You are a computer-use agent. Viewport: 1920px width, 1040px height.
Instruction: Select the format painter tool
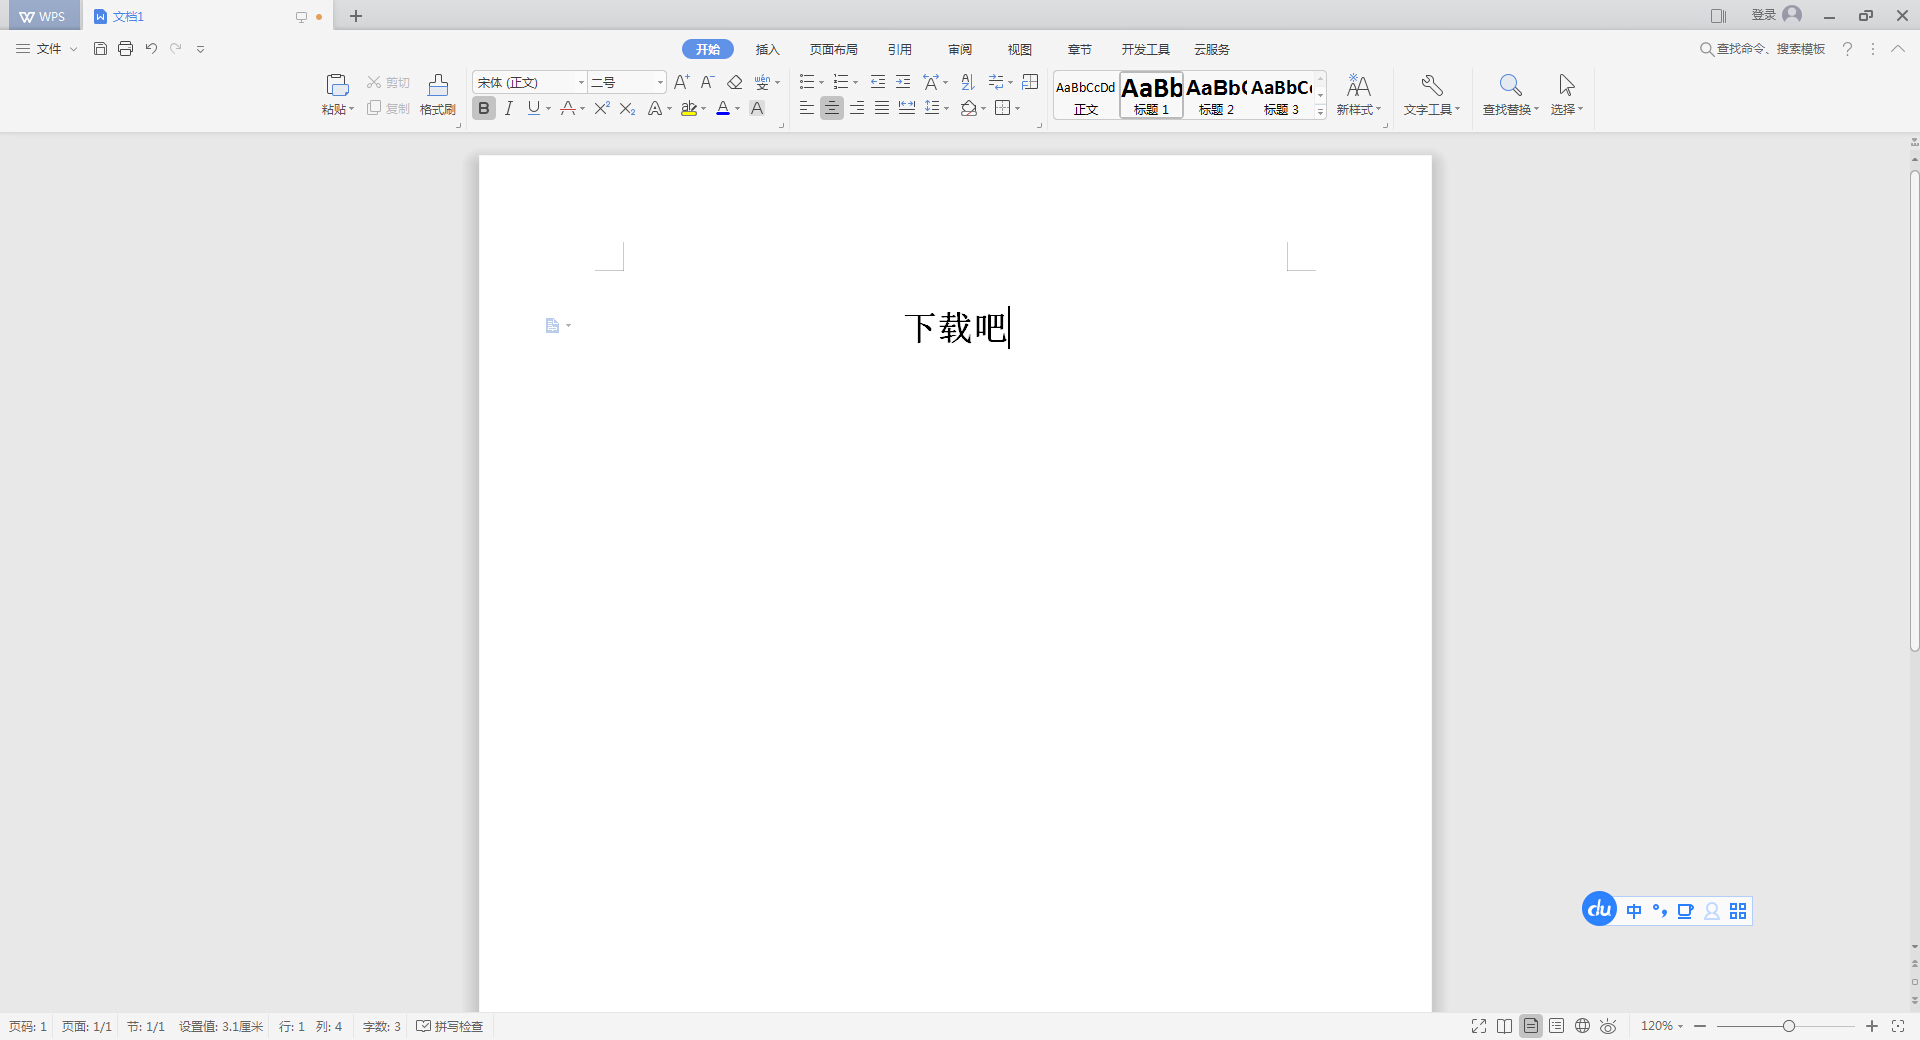tap(437, 95)
